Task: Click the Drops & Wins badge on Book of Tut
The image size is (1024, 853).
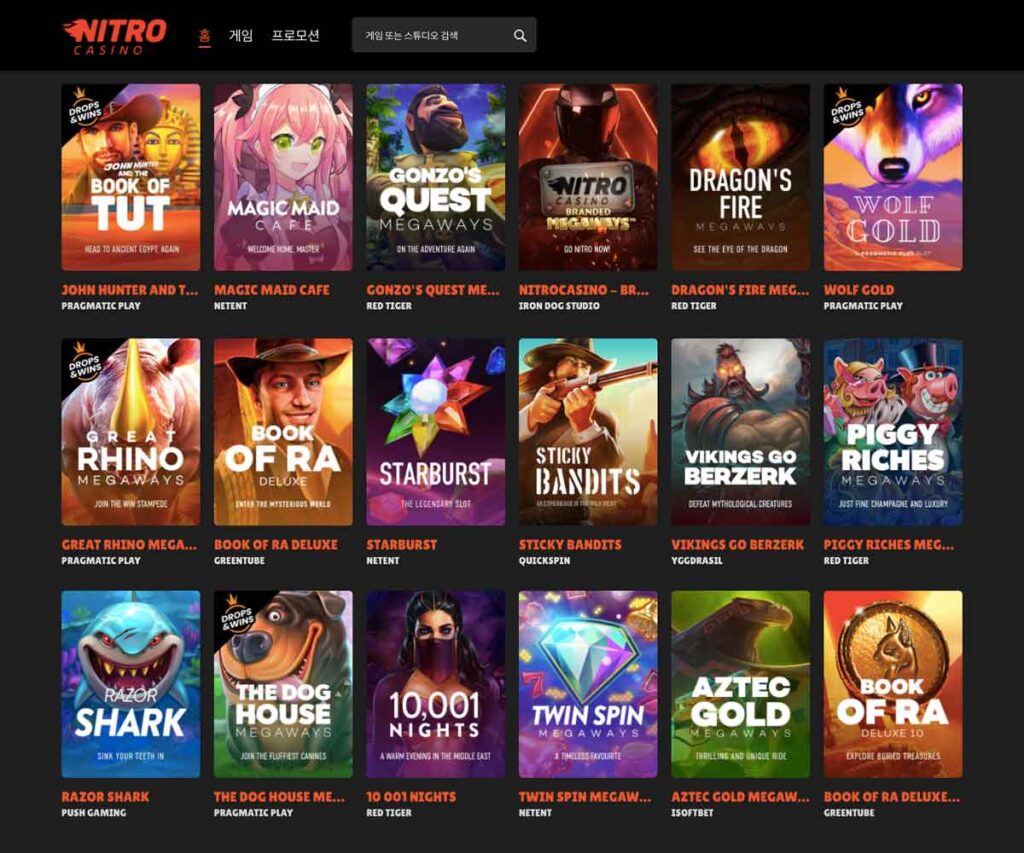Action: (85, 108)
